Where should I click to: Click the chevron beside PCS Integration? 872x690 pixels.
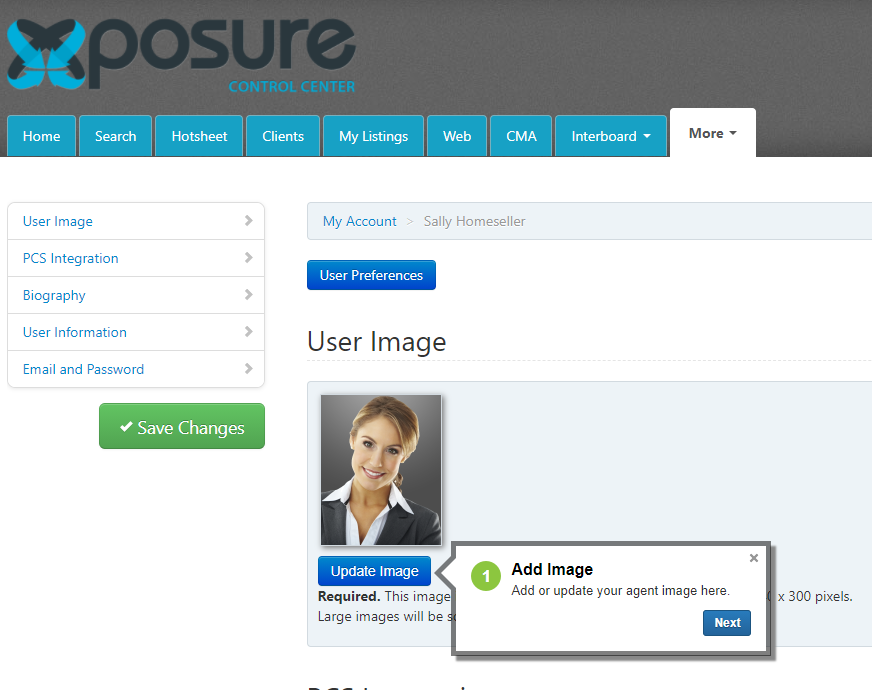pyautogui.click(x=249, y=257)
